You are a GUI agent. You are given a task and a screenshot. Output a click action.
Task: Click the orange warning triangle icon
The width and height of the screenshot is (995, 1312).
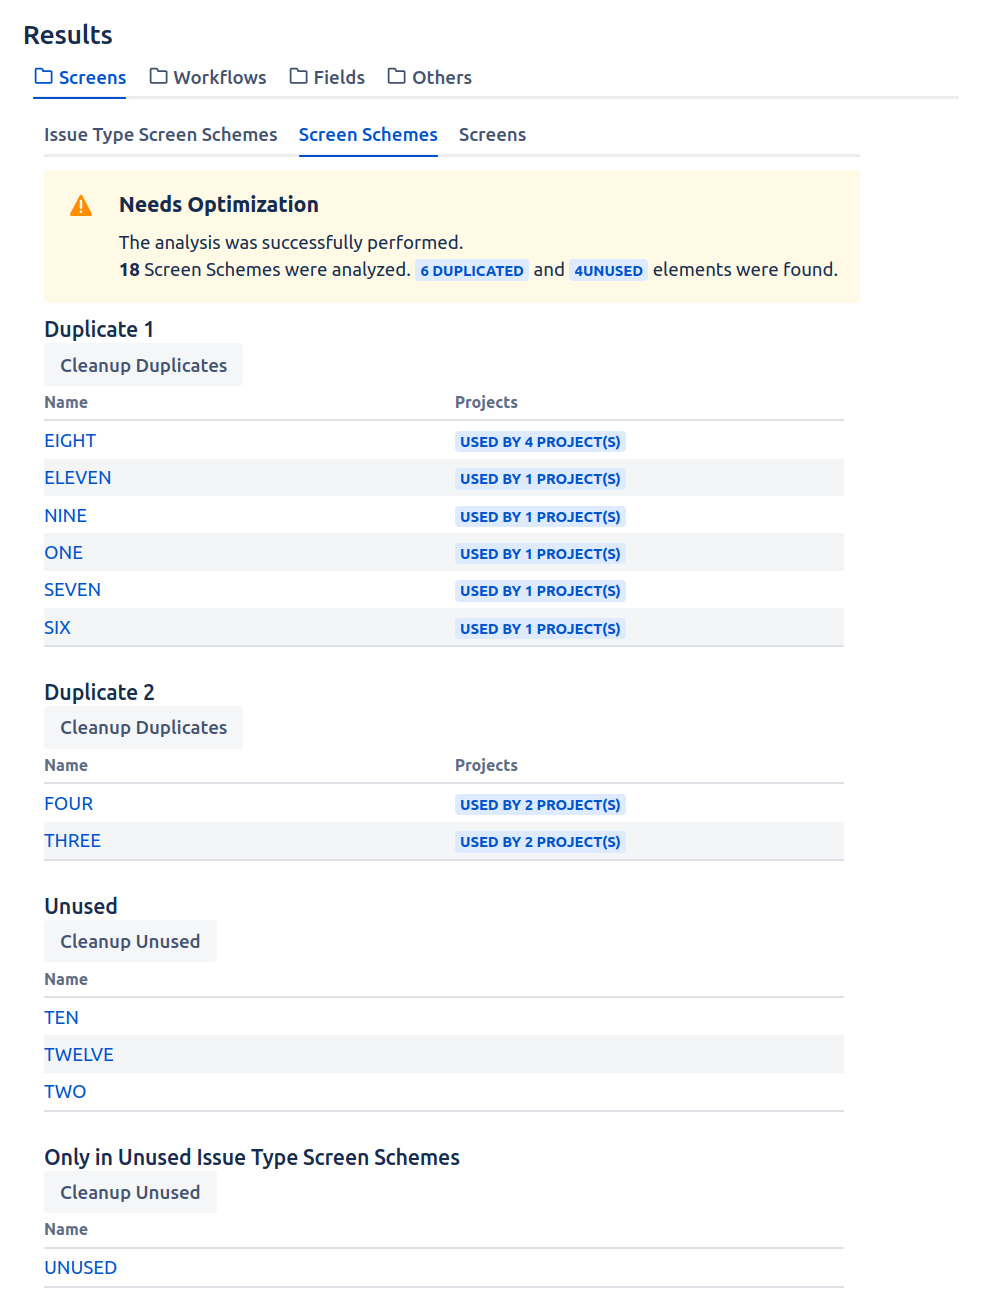click(81, 206)
